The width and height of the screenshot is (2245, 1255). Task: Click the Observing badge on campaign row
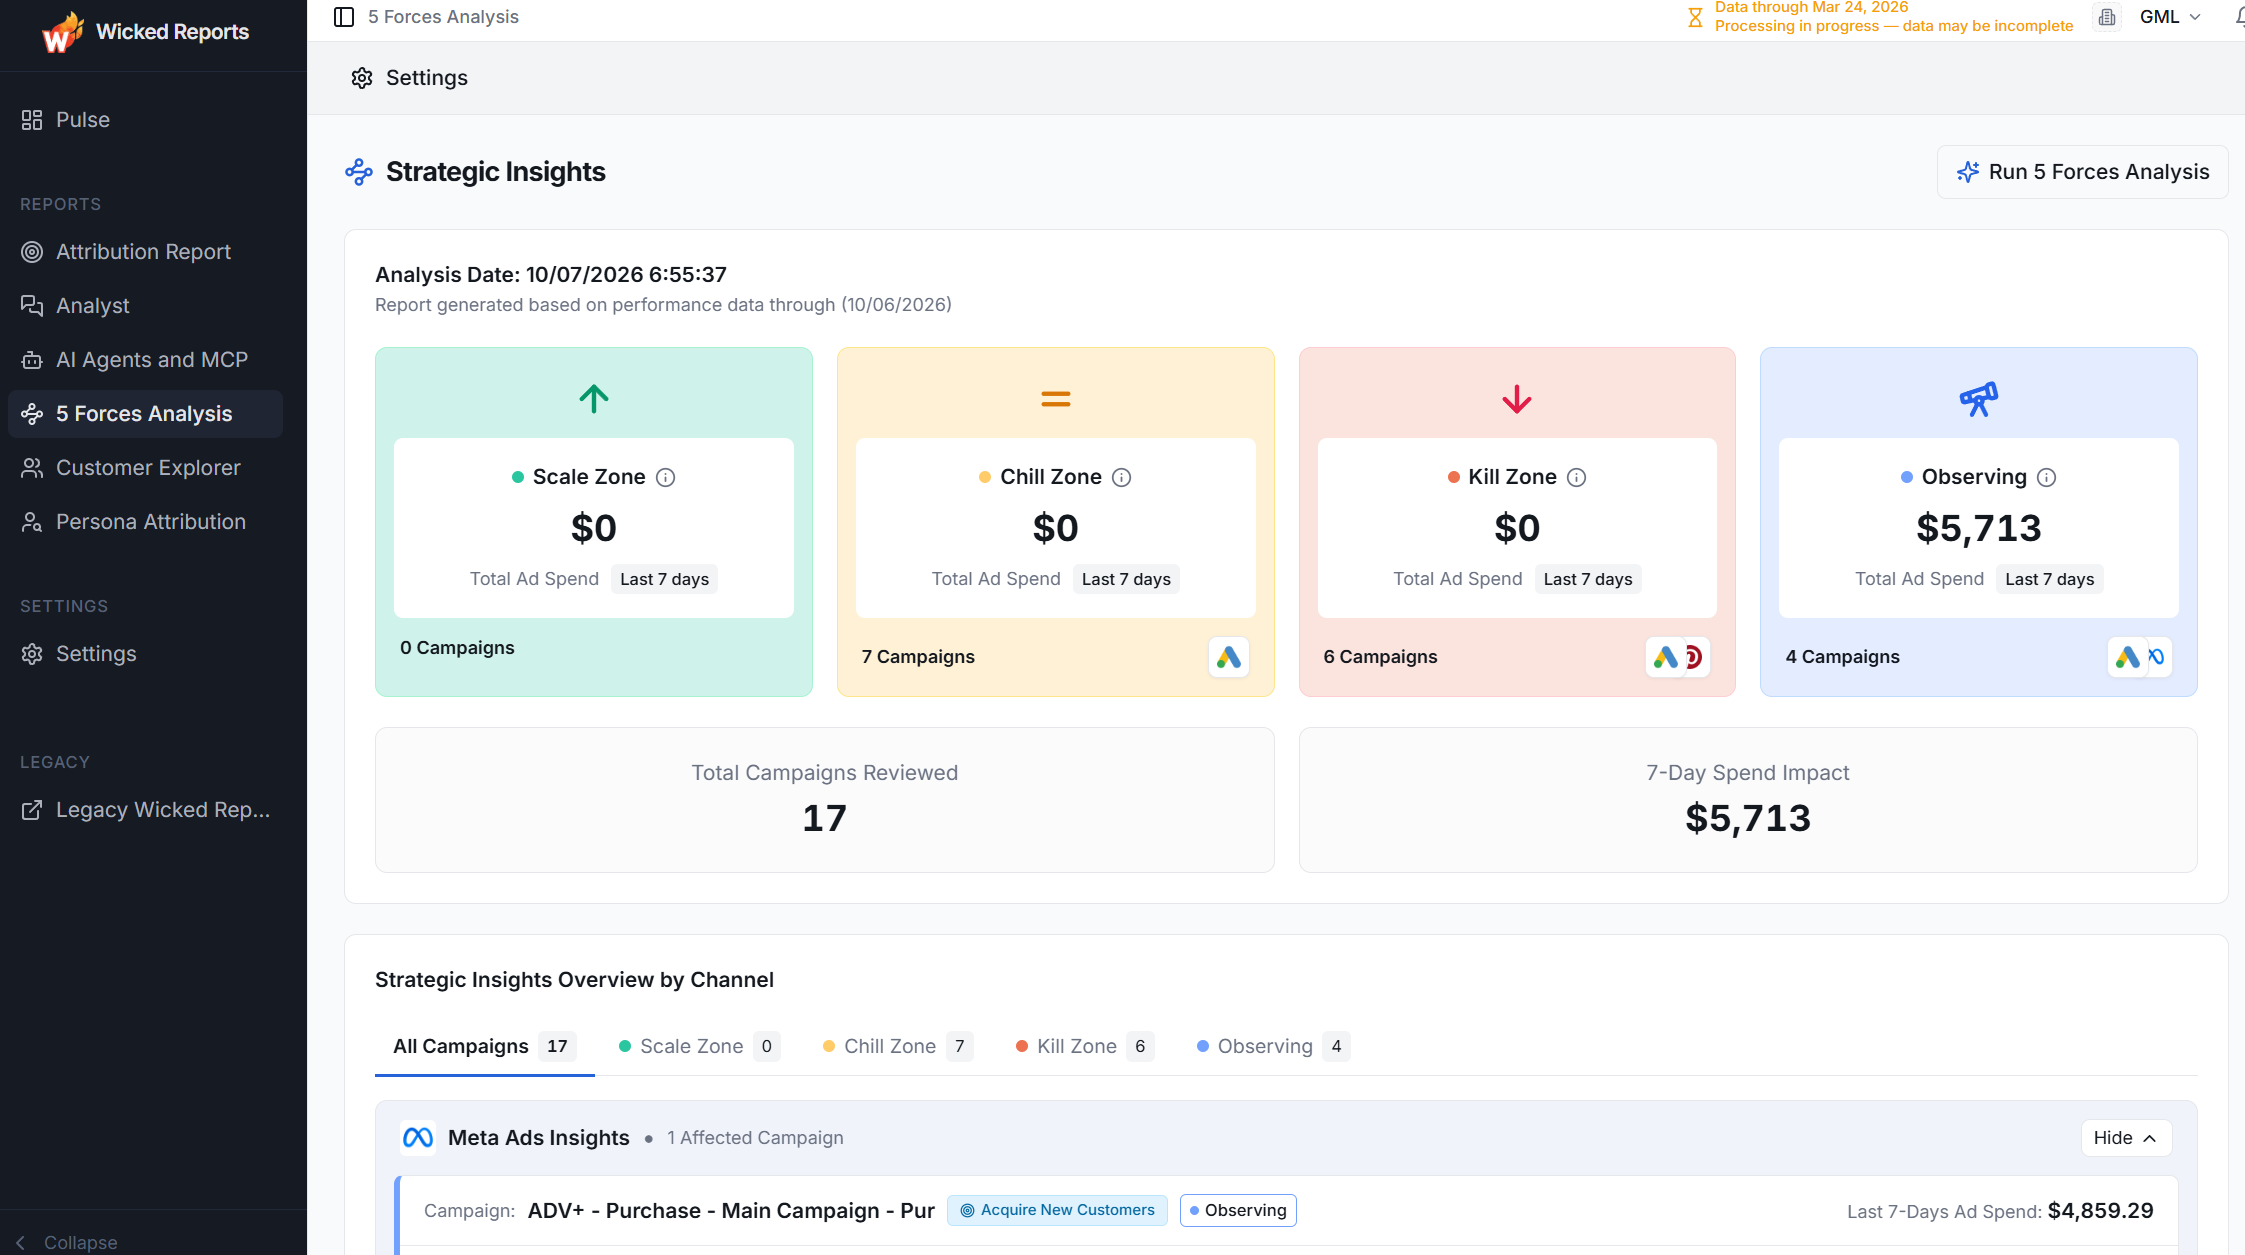coord(1238,1210)
